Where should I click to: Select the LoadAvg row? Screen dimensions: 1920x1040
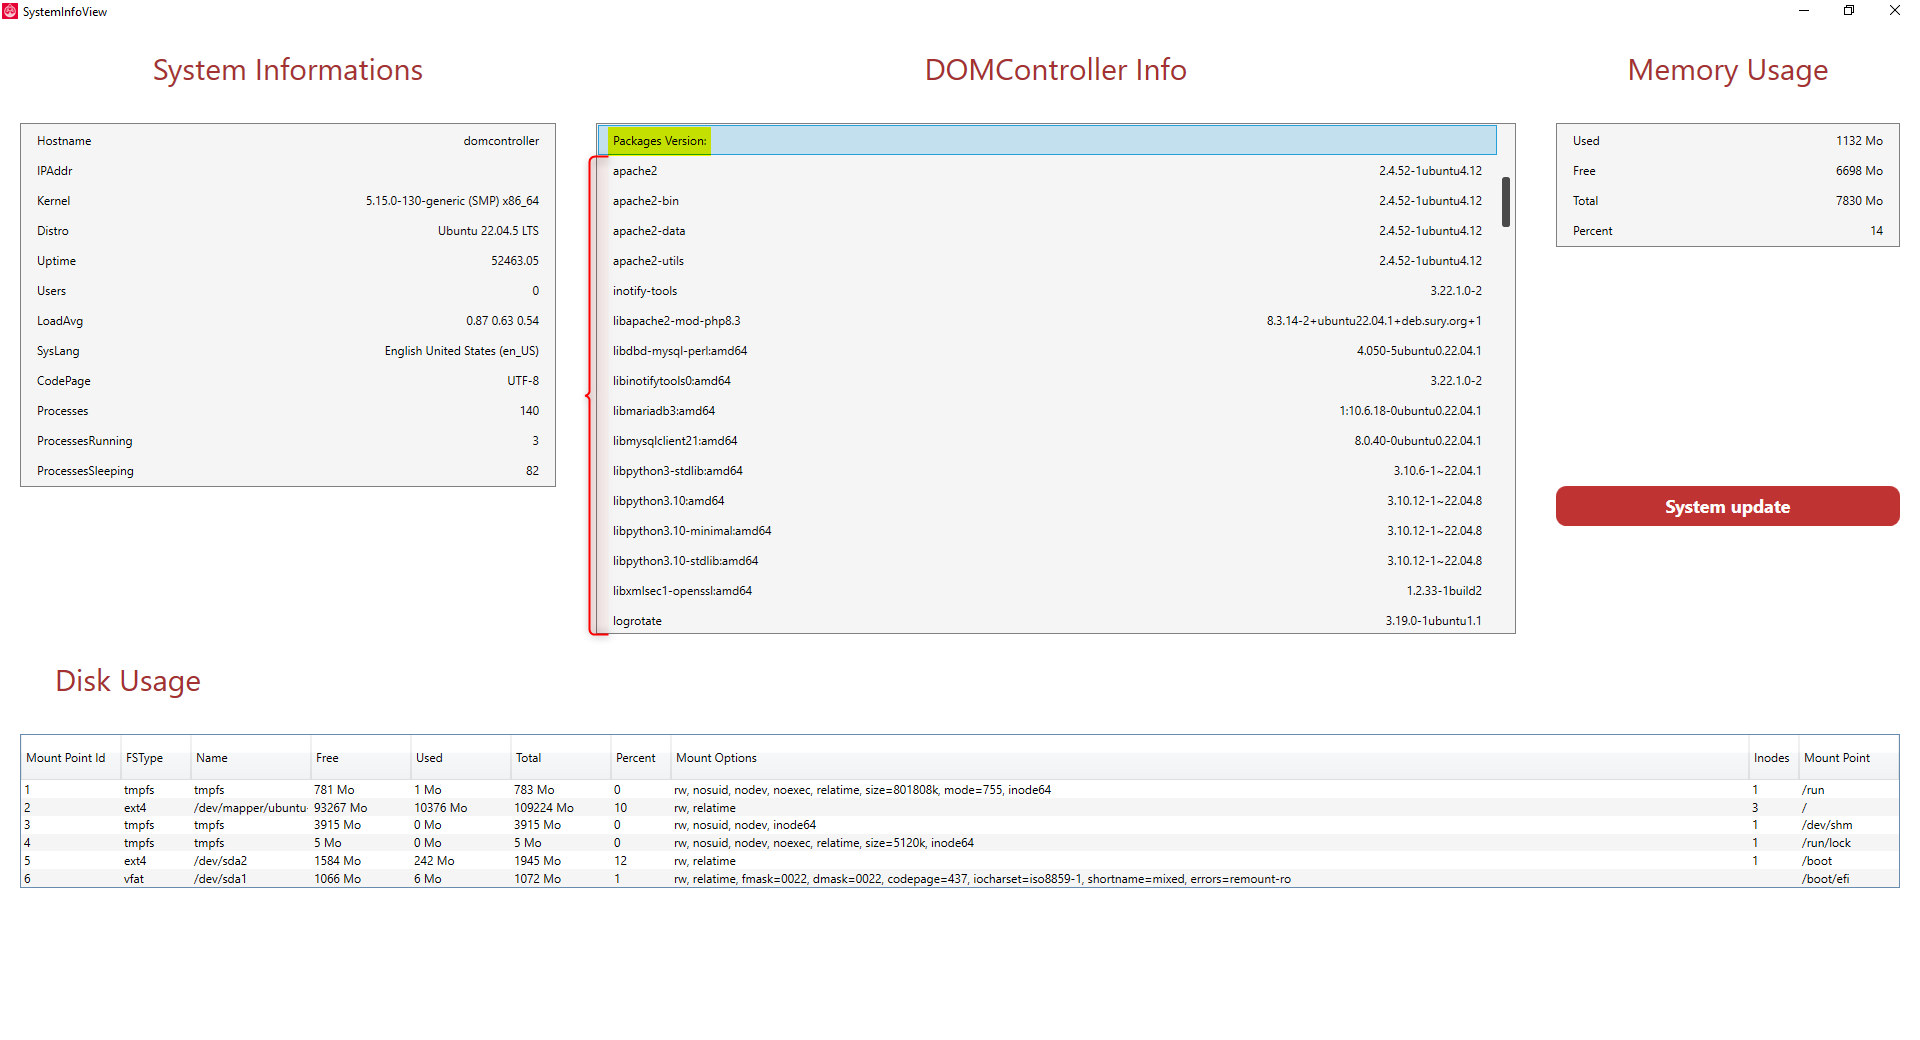pos(288,321)
